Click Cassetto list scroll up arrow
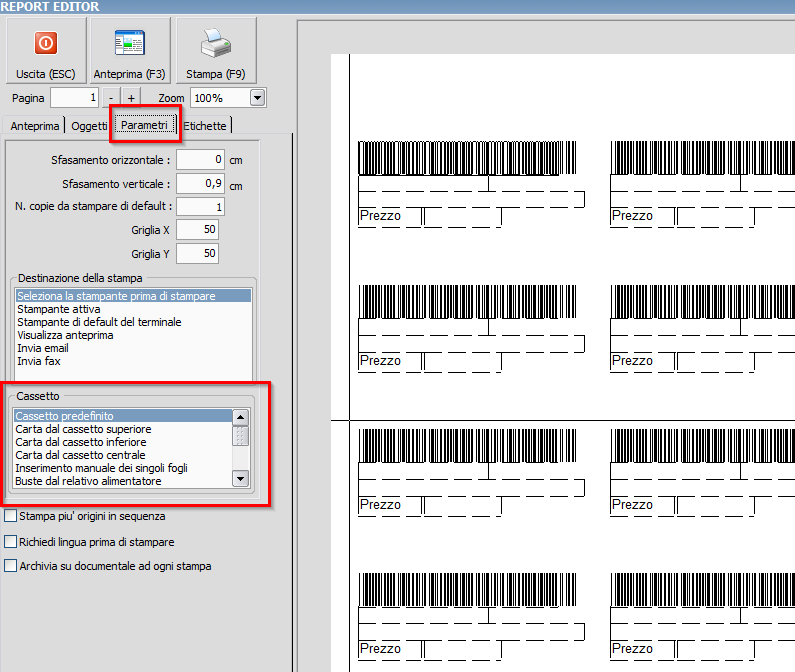The image size is (795, 672). click(240, 417)
